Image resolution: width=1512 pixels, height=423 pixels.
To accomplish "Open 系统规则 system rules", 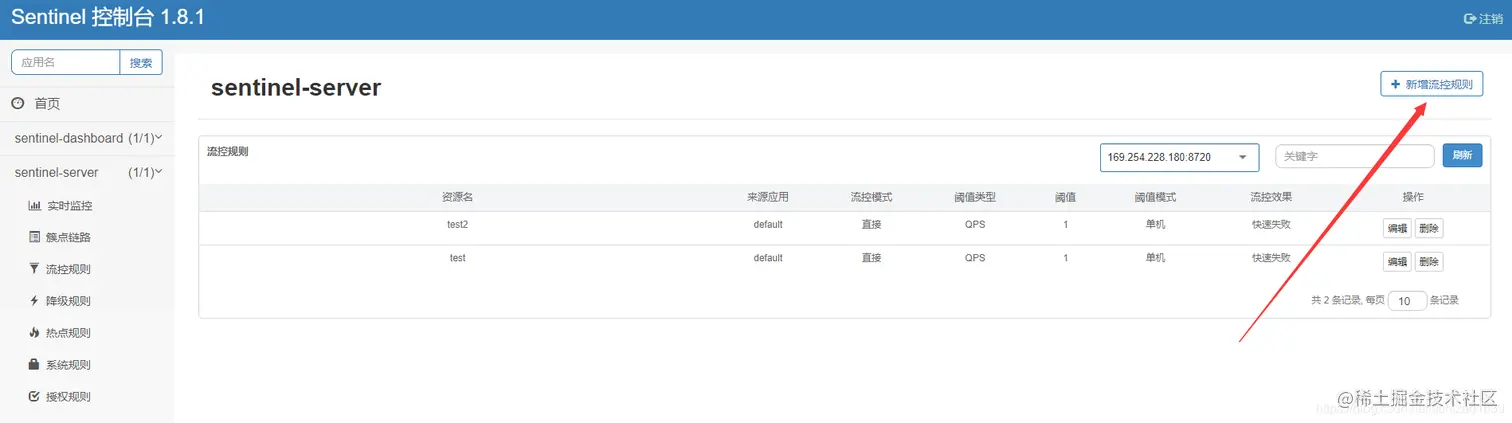I will coord(68,365).
